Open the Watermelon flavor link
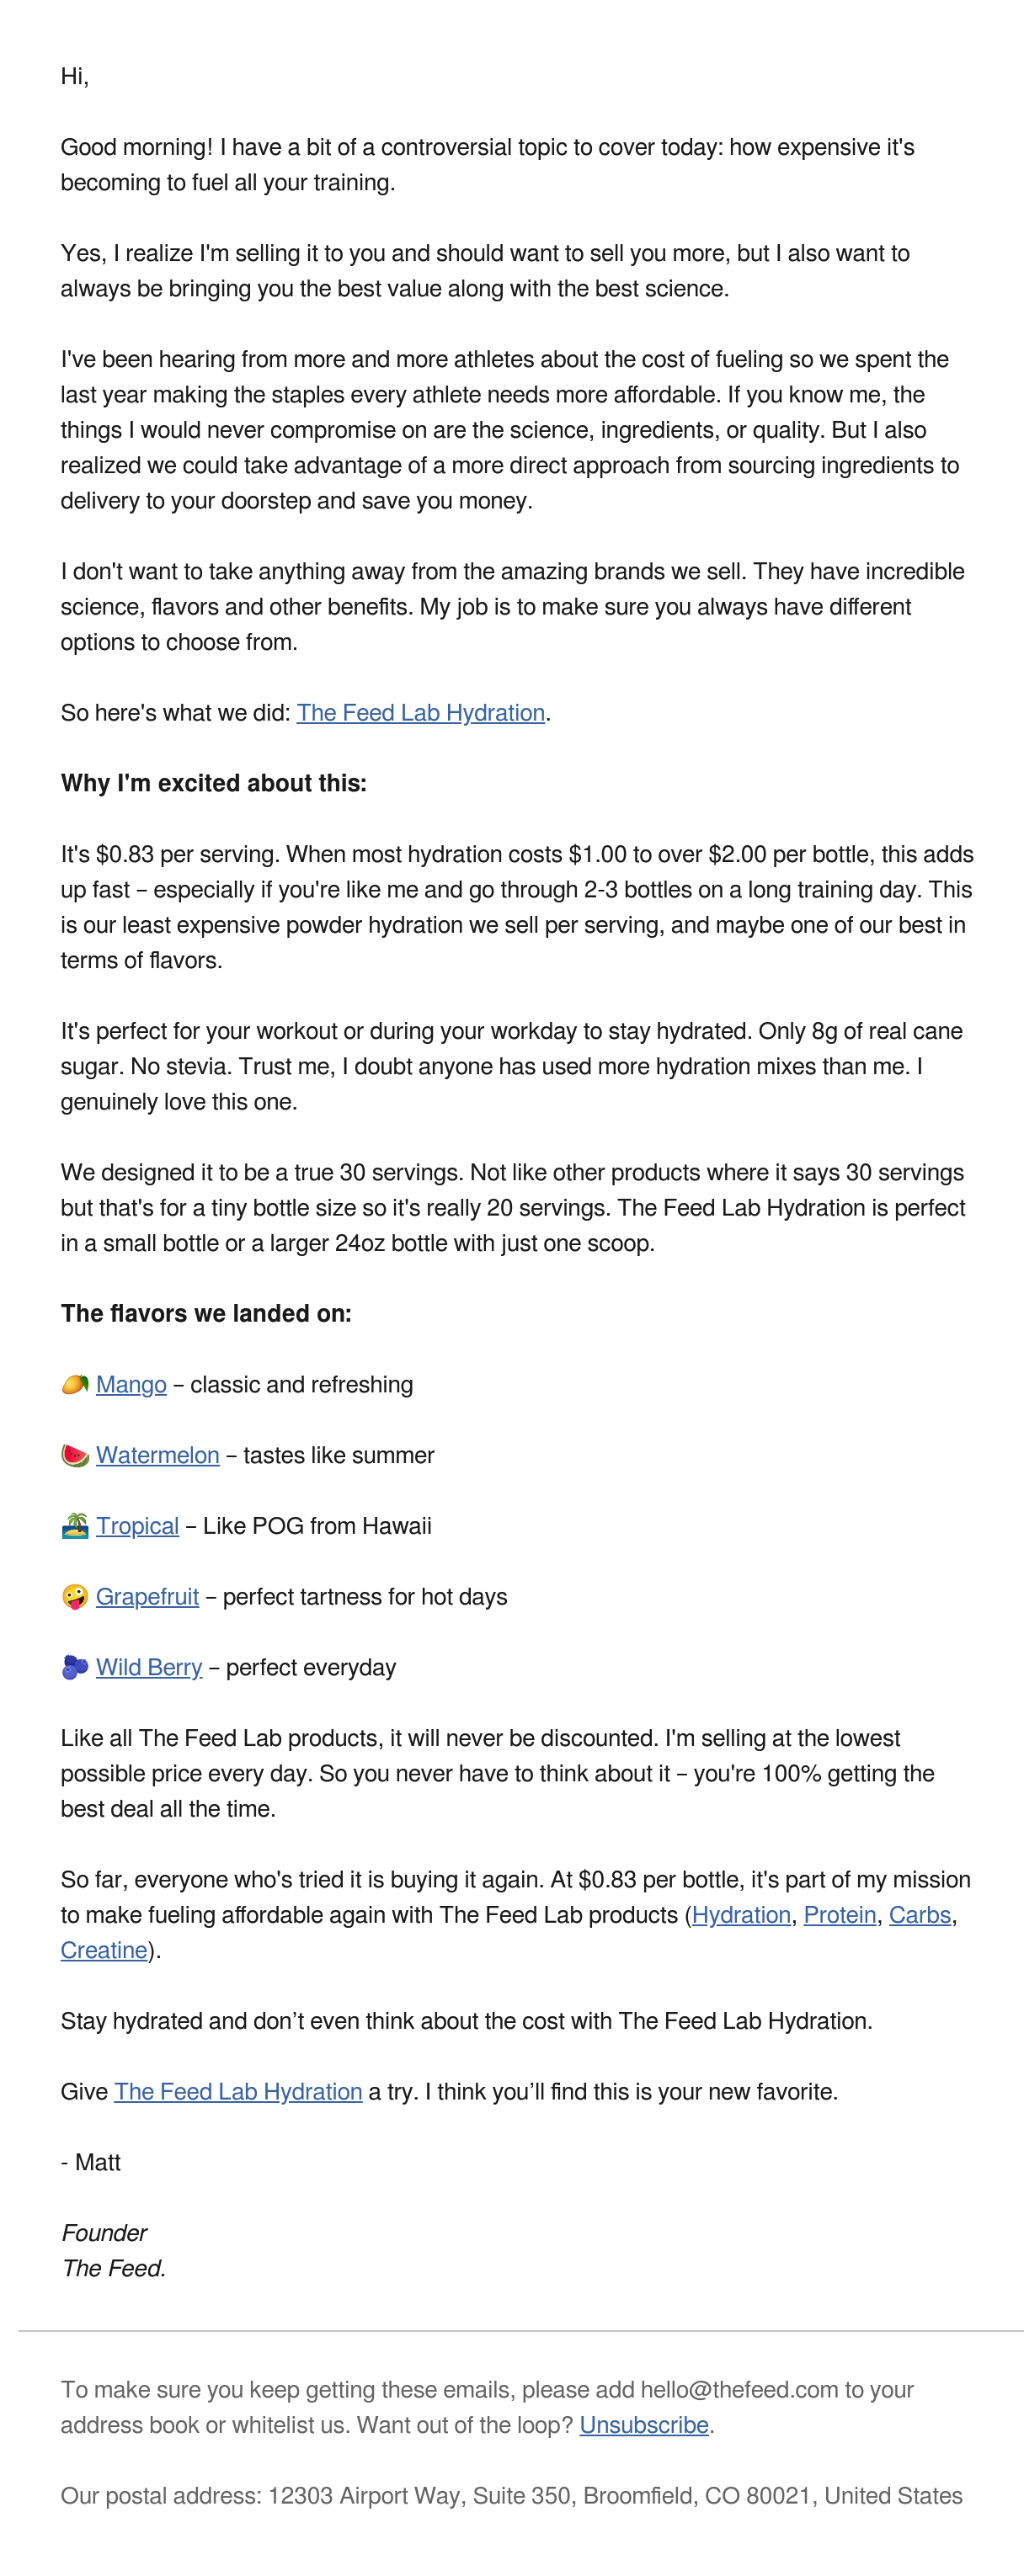This screenshot has height=2576, width=1024. (157, 1455)
